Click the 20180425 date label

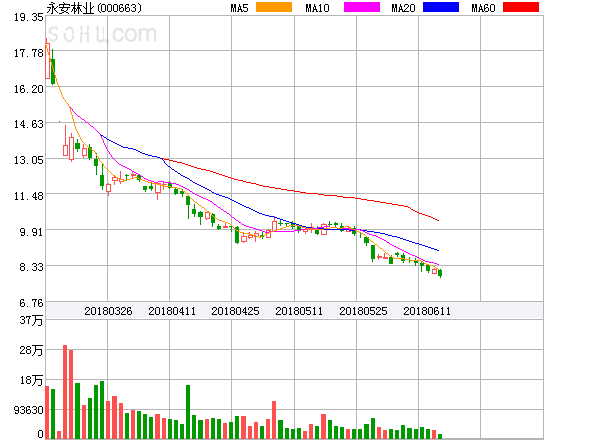coord(235,311)
